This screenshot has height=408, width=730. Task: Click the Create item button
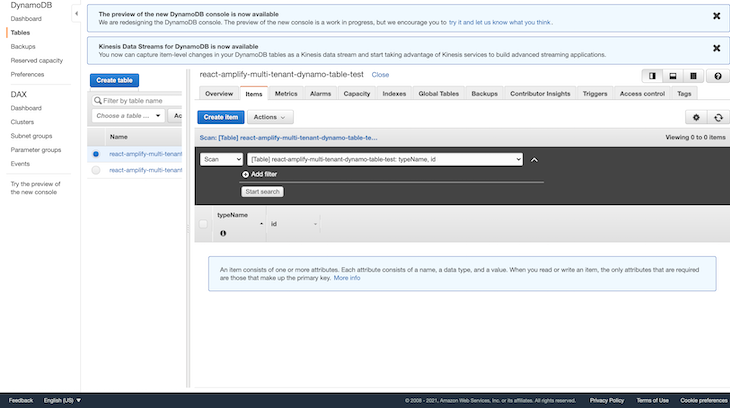[x=220, y=117]
